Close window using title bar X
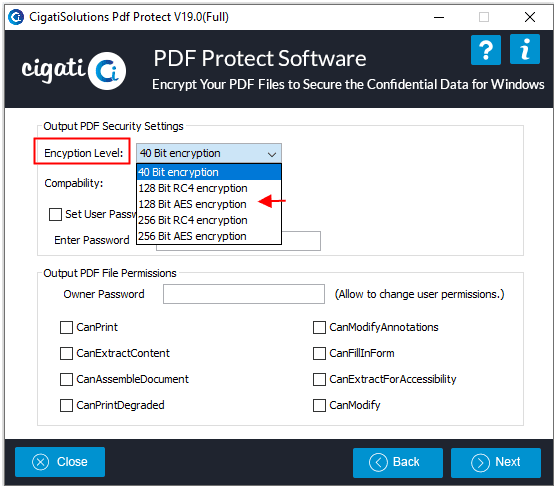This screenshot has height=488, width=557. (x=530, y=17)
